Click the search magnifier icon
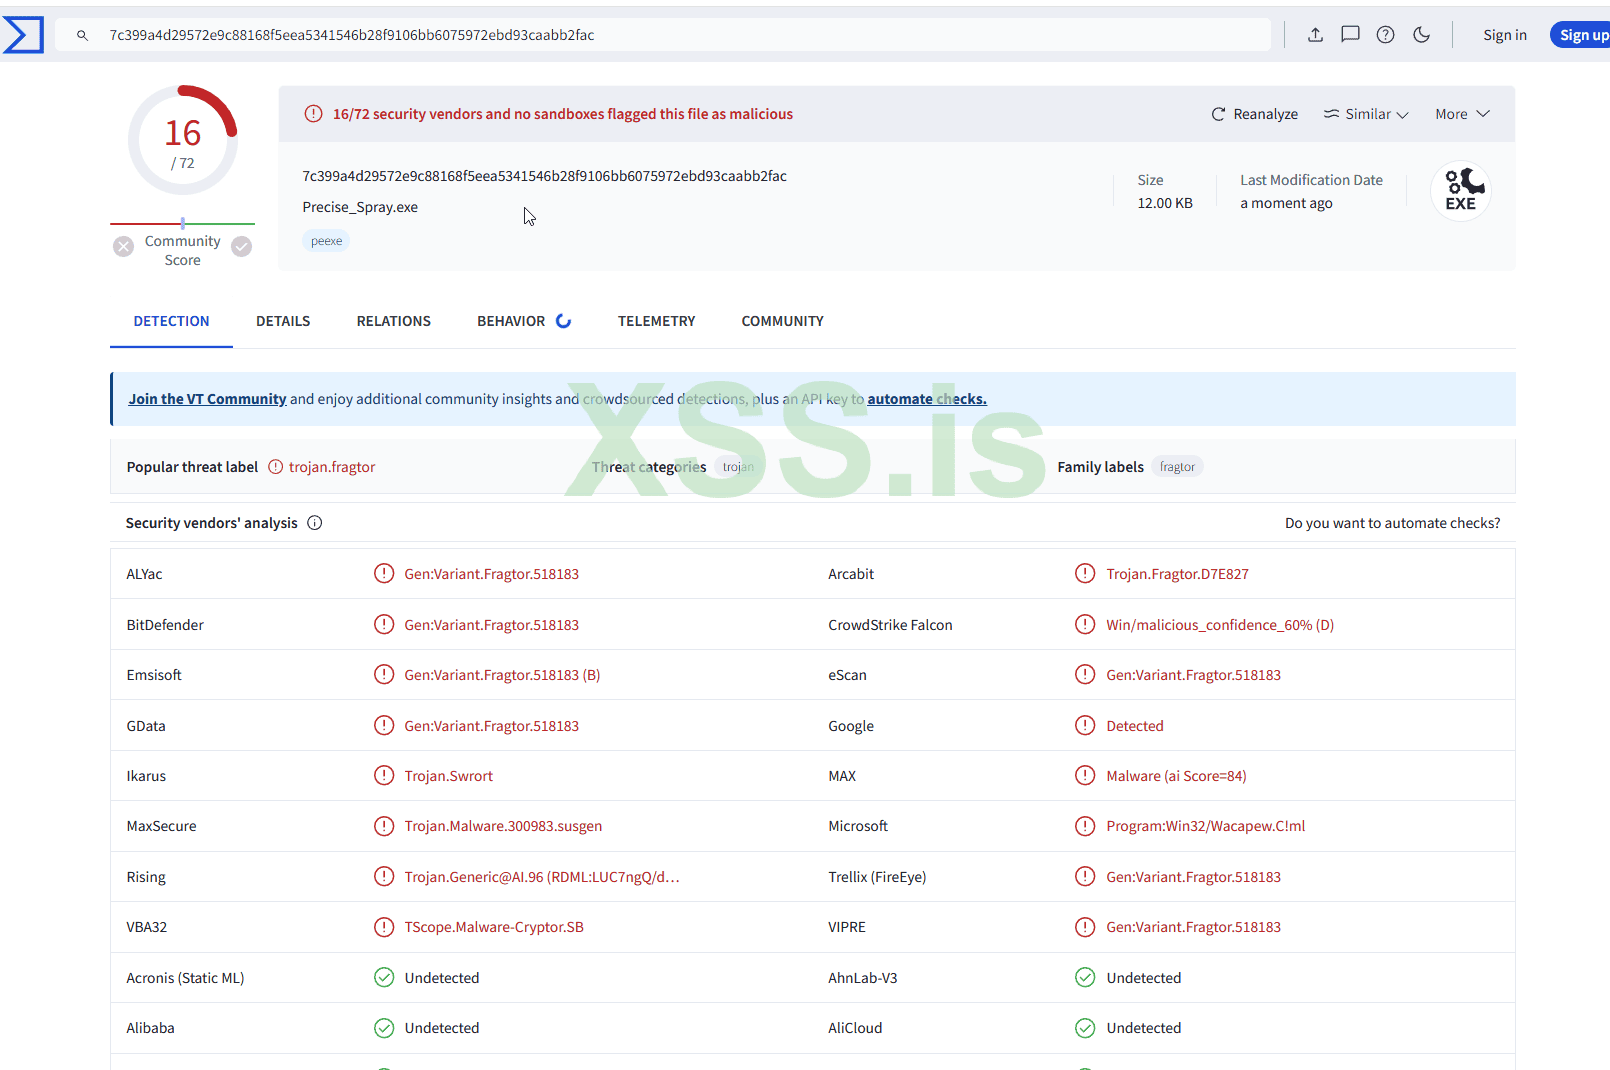Image resolution: width=1610 pixels, height=1070 pixels. [83, 35]
